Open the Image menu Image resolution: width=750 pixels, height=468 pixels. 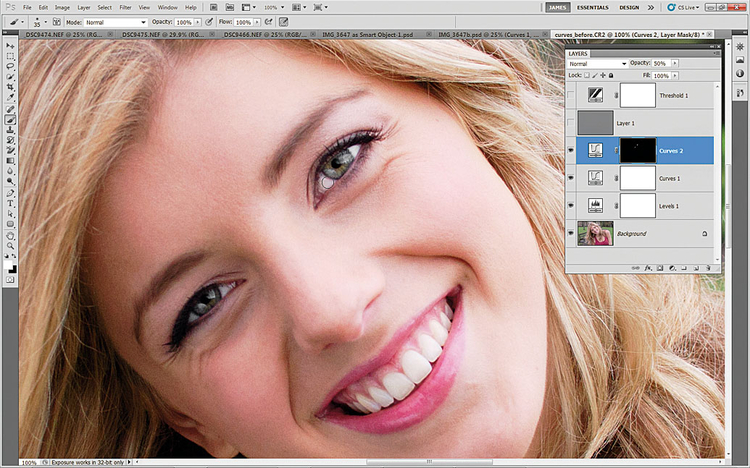click(x=62, y=8)
